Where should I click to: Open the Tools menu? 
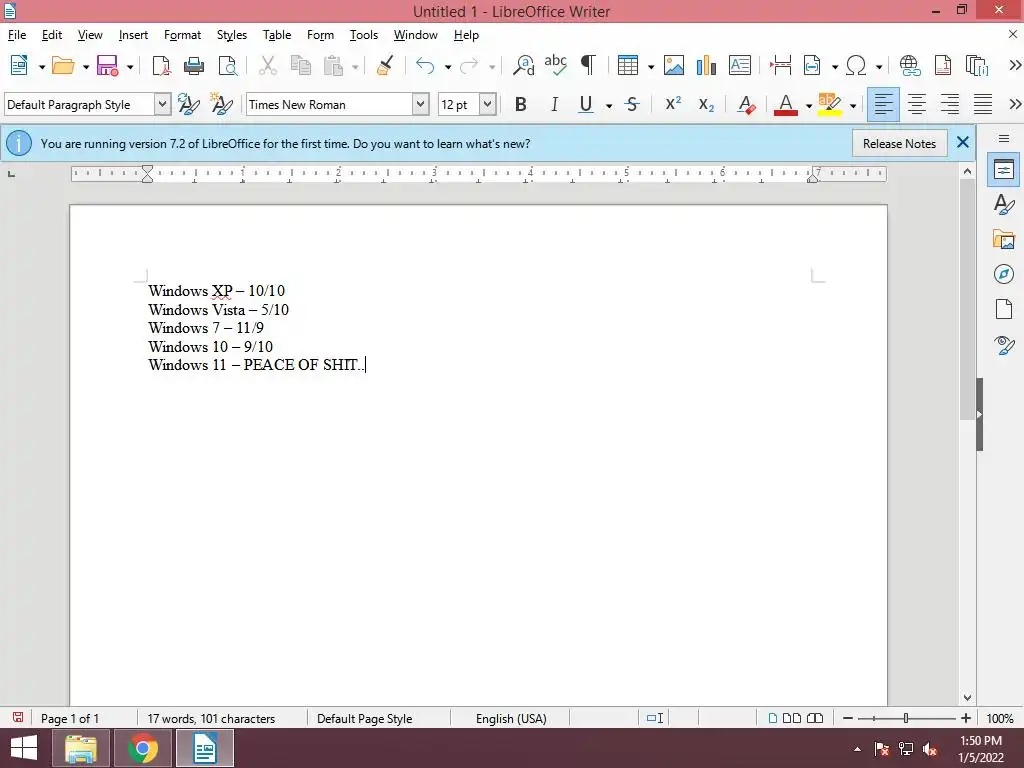[364, 35]
